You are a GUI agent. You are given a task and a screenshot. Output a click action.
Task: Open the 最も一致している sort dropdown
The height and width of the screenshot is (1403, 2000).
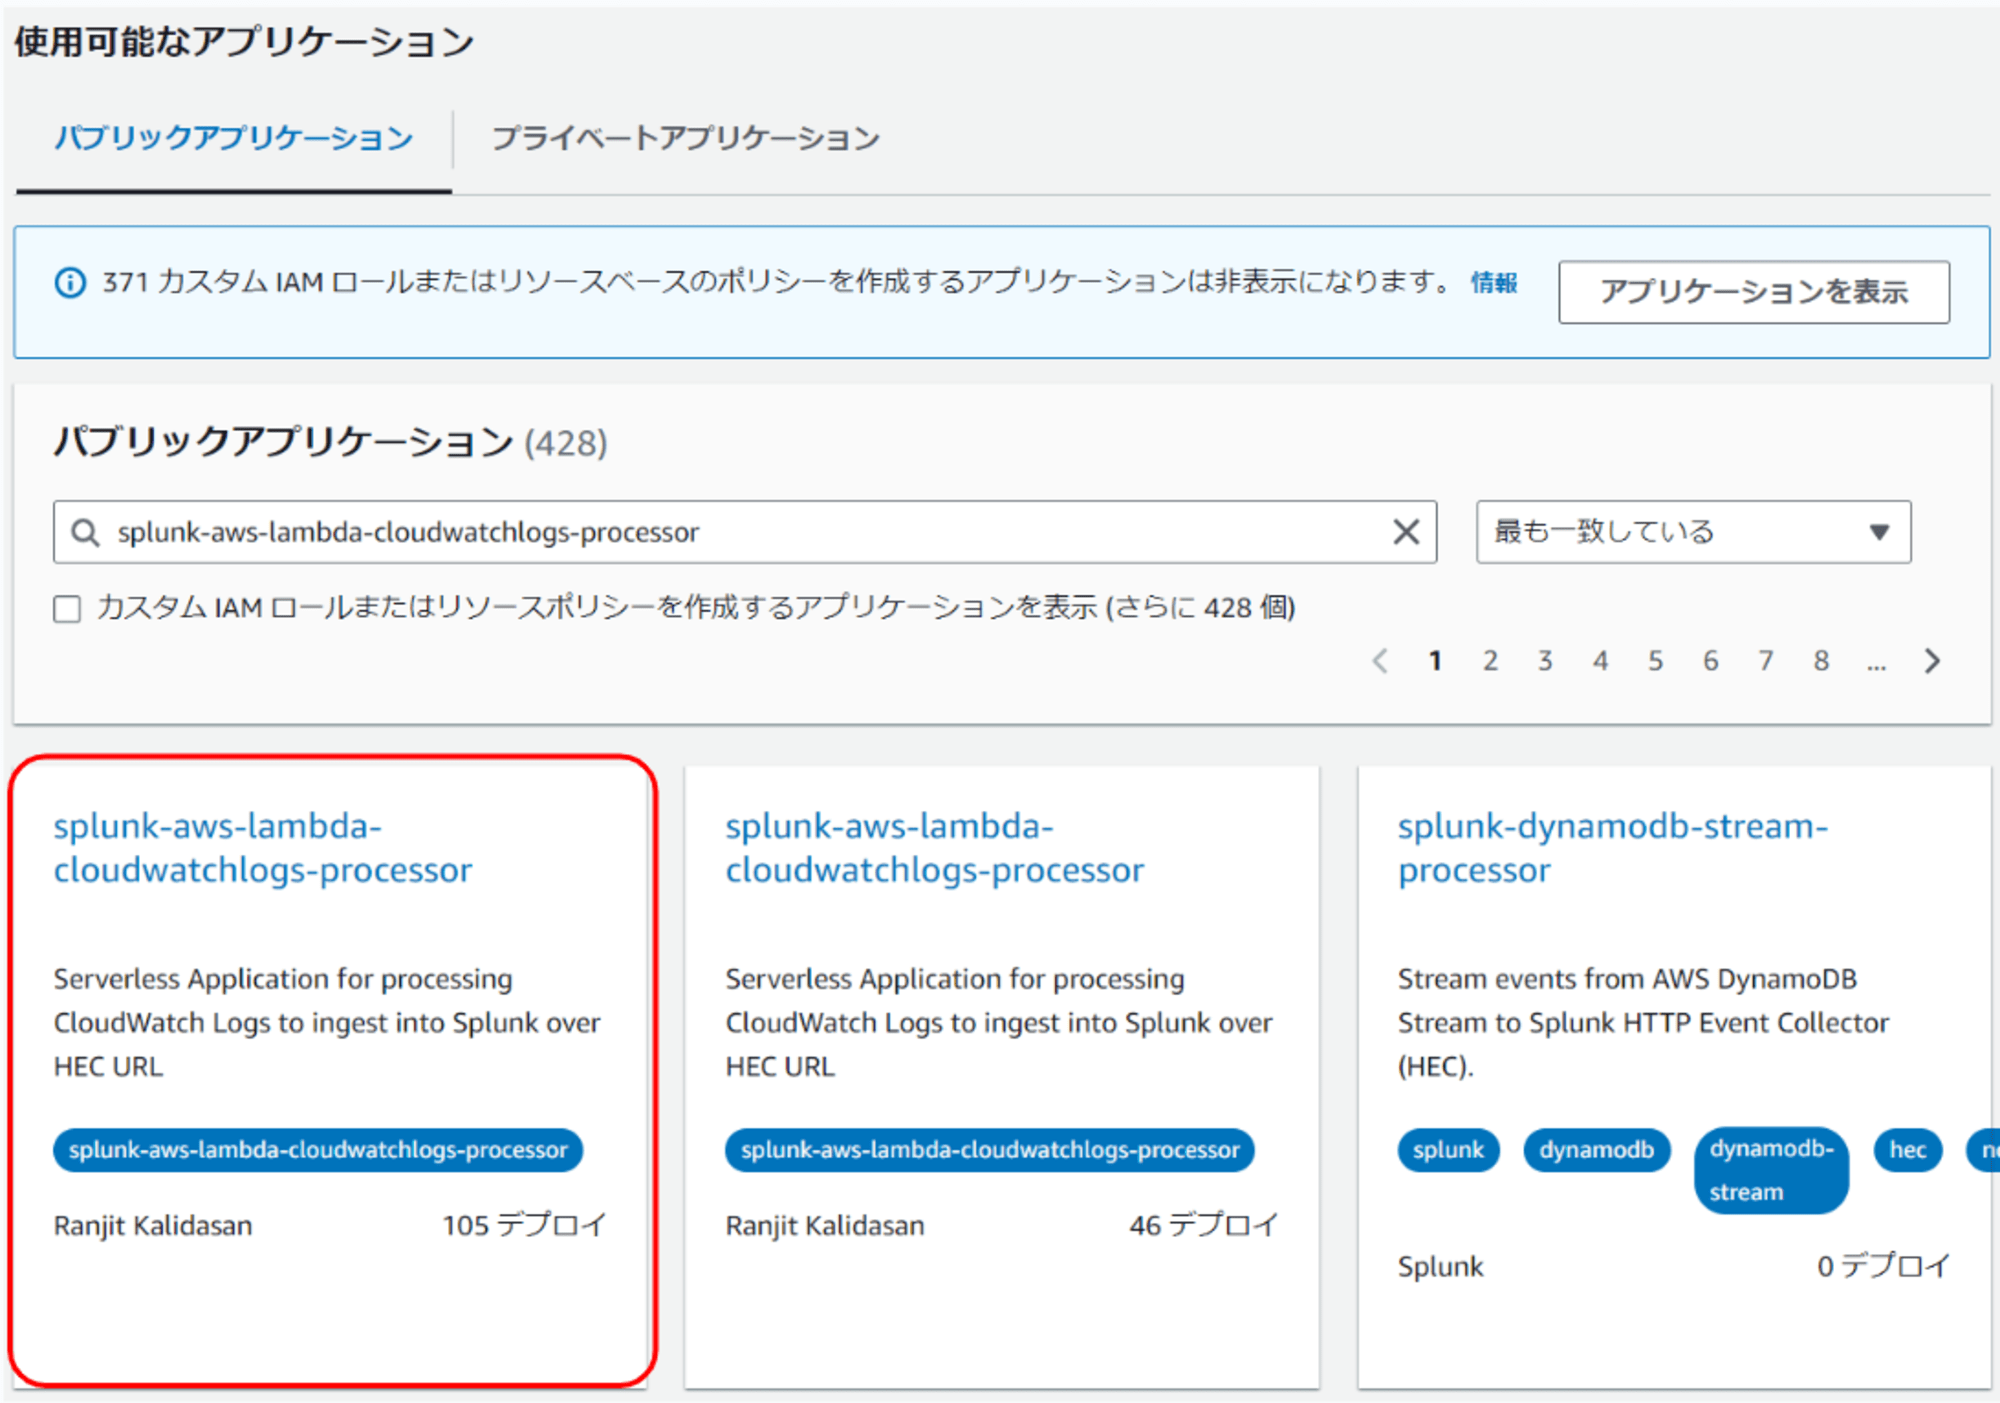1693,532
